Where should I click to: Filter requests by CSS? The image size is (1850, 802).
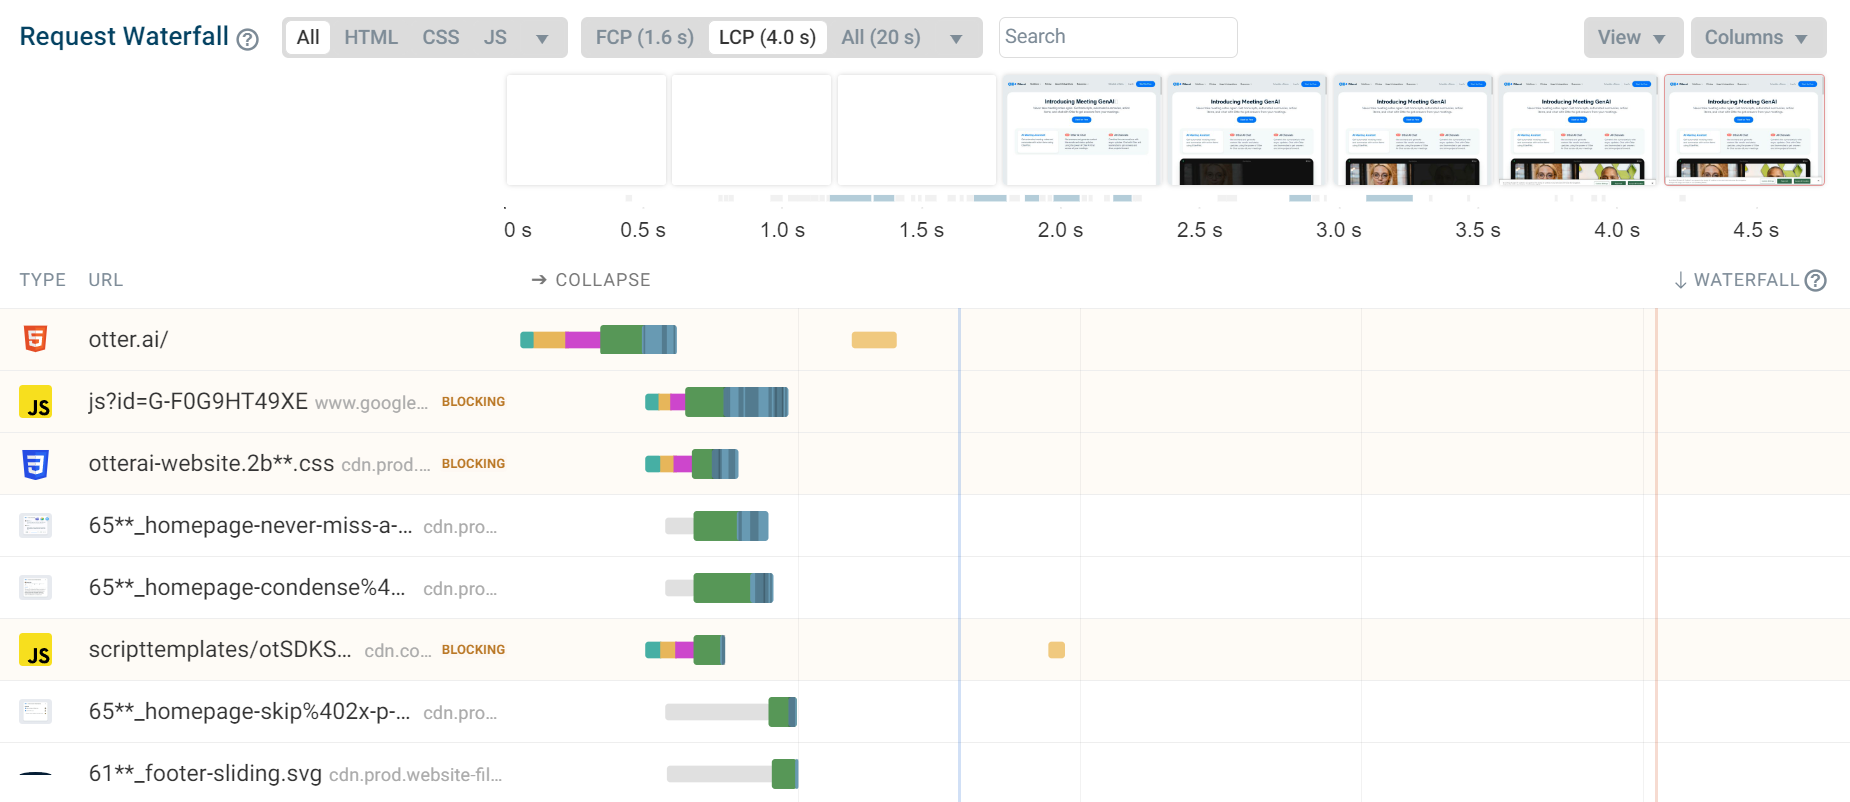[x=441, y=37]
